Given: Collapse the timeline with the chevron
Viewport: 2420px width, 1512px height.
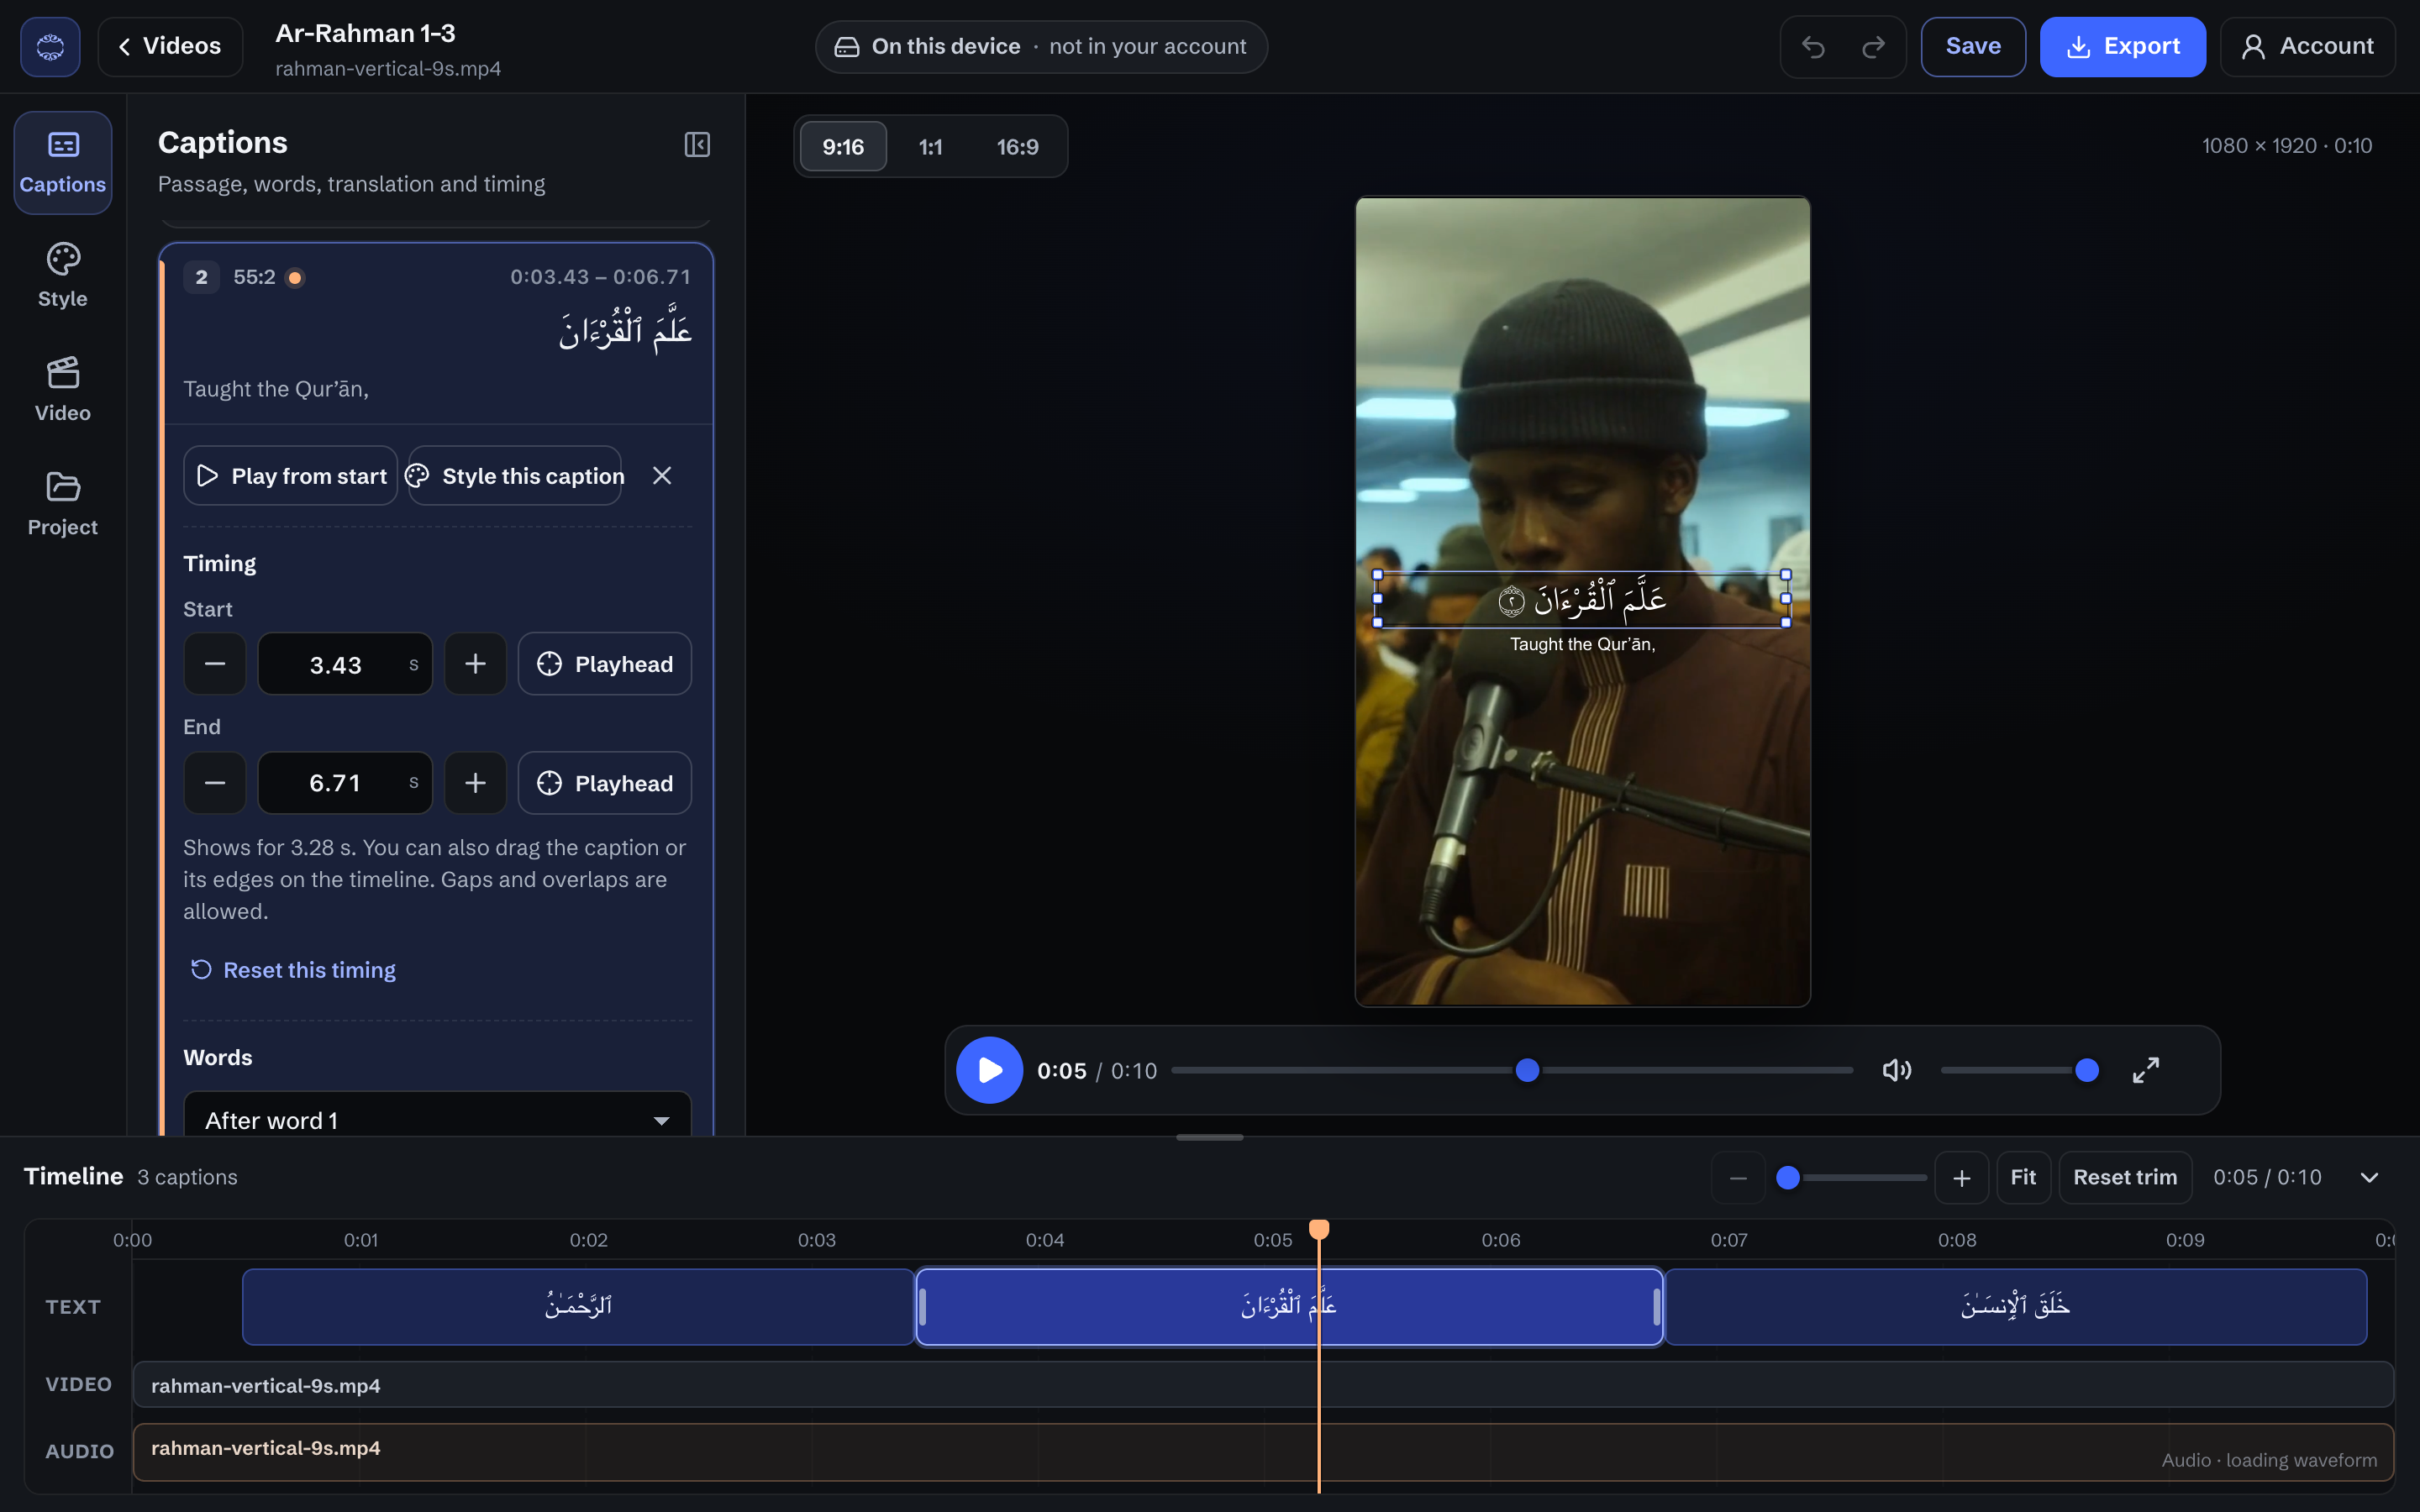Looking at the screenshot, I should point(2369,1177).
